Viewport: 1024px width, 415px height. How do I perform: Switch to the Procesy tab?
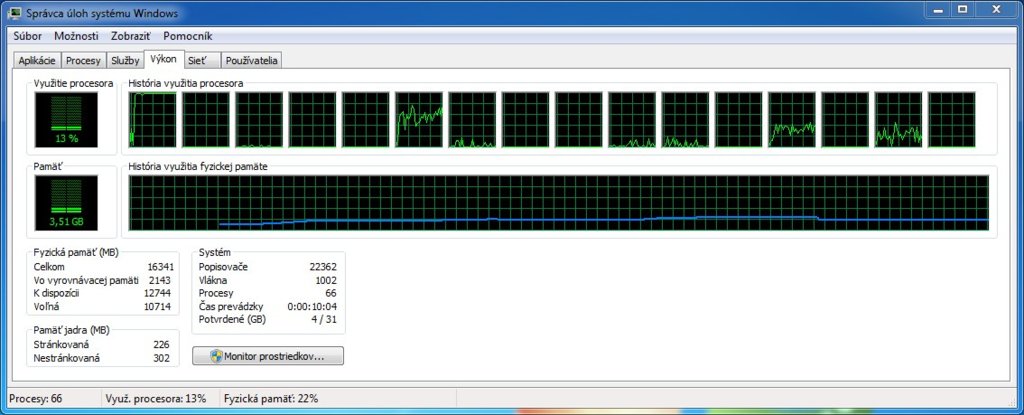point(84,61)
